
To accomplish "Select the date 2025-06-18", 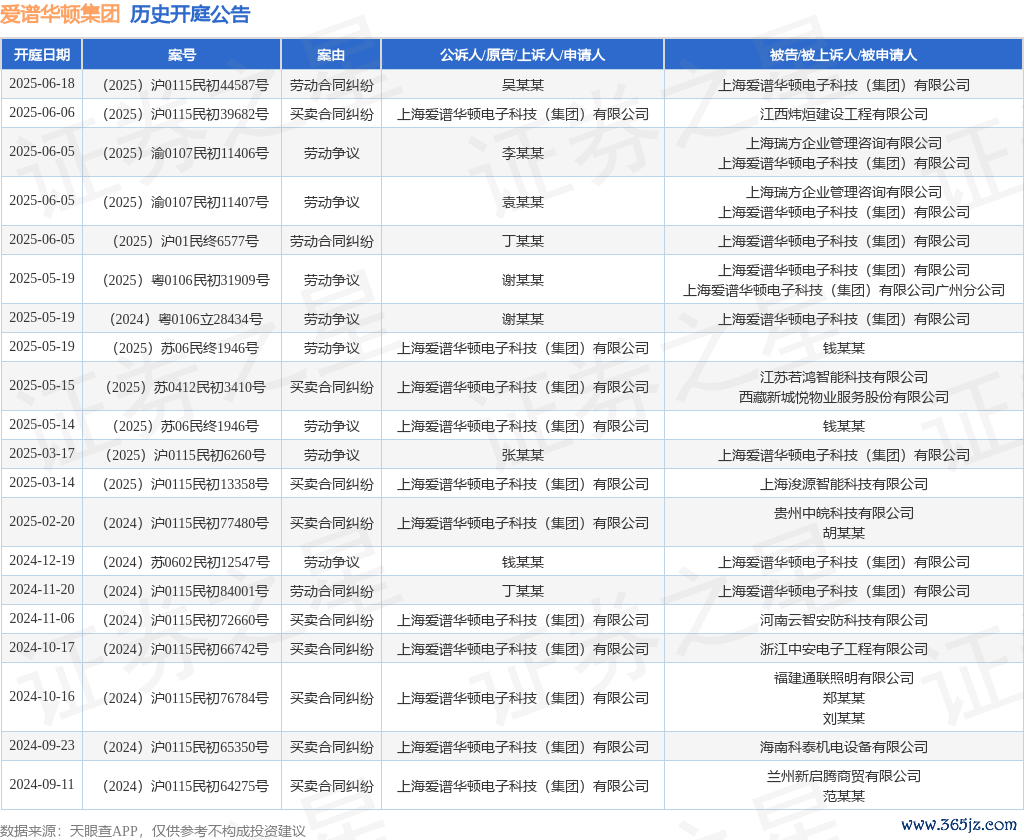I will [42, 84].
